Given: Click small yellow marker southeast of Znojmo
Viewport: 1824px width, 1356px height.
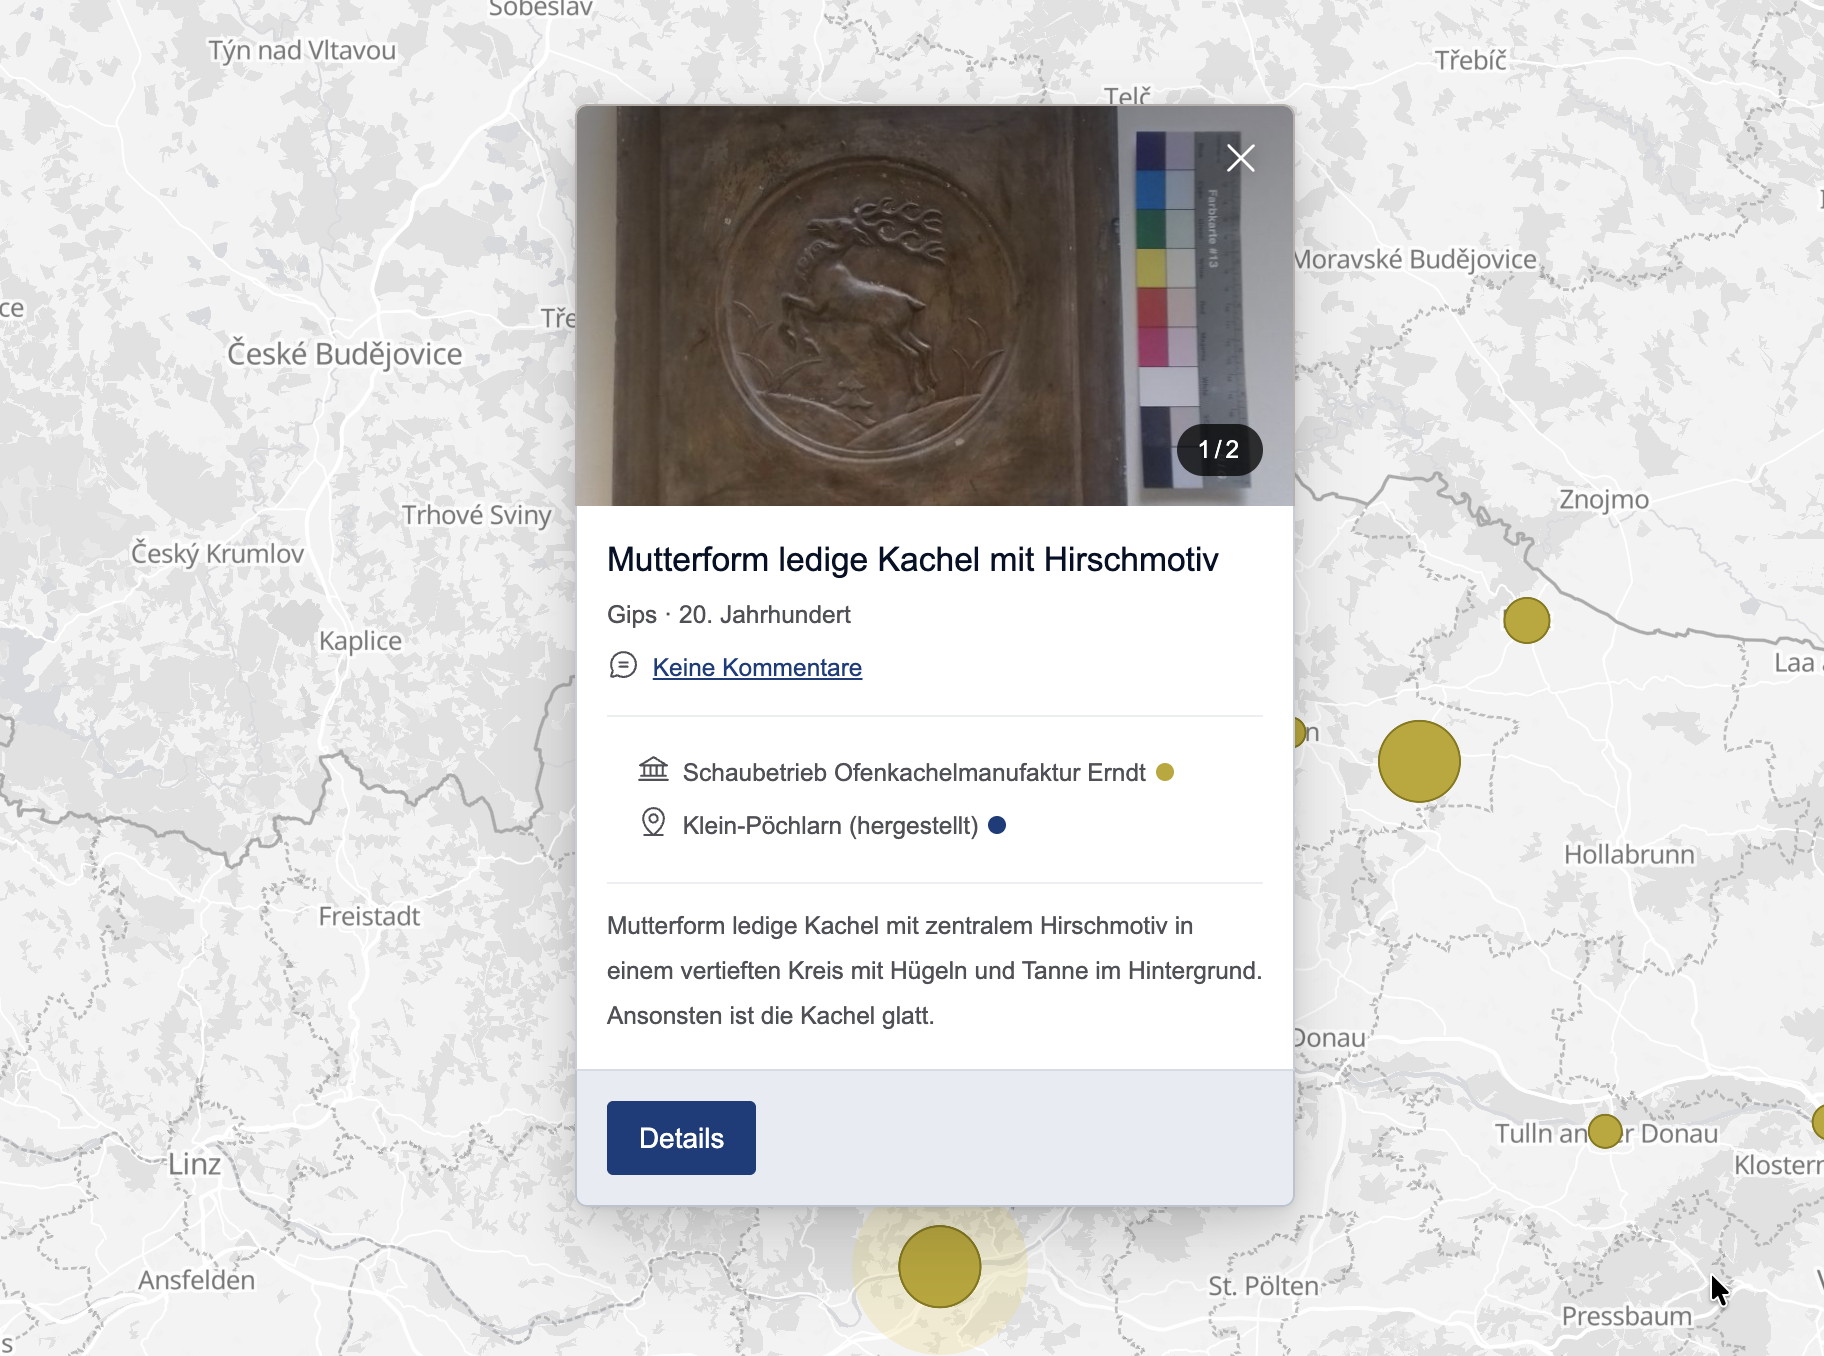Looking at the screenshot, I should (x=1526, y=620).
